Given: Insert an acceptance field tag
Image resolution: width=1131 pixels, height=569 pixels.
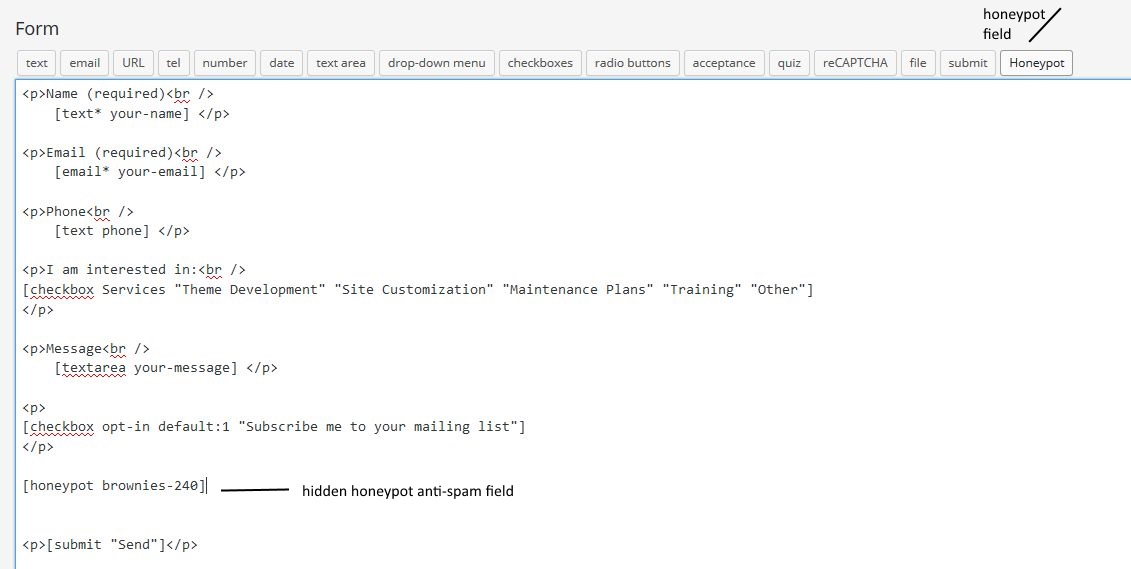Looking at the screenshot, I should 723,63.
